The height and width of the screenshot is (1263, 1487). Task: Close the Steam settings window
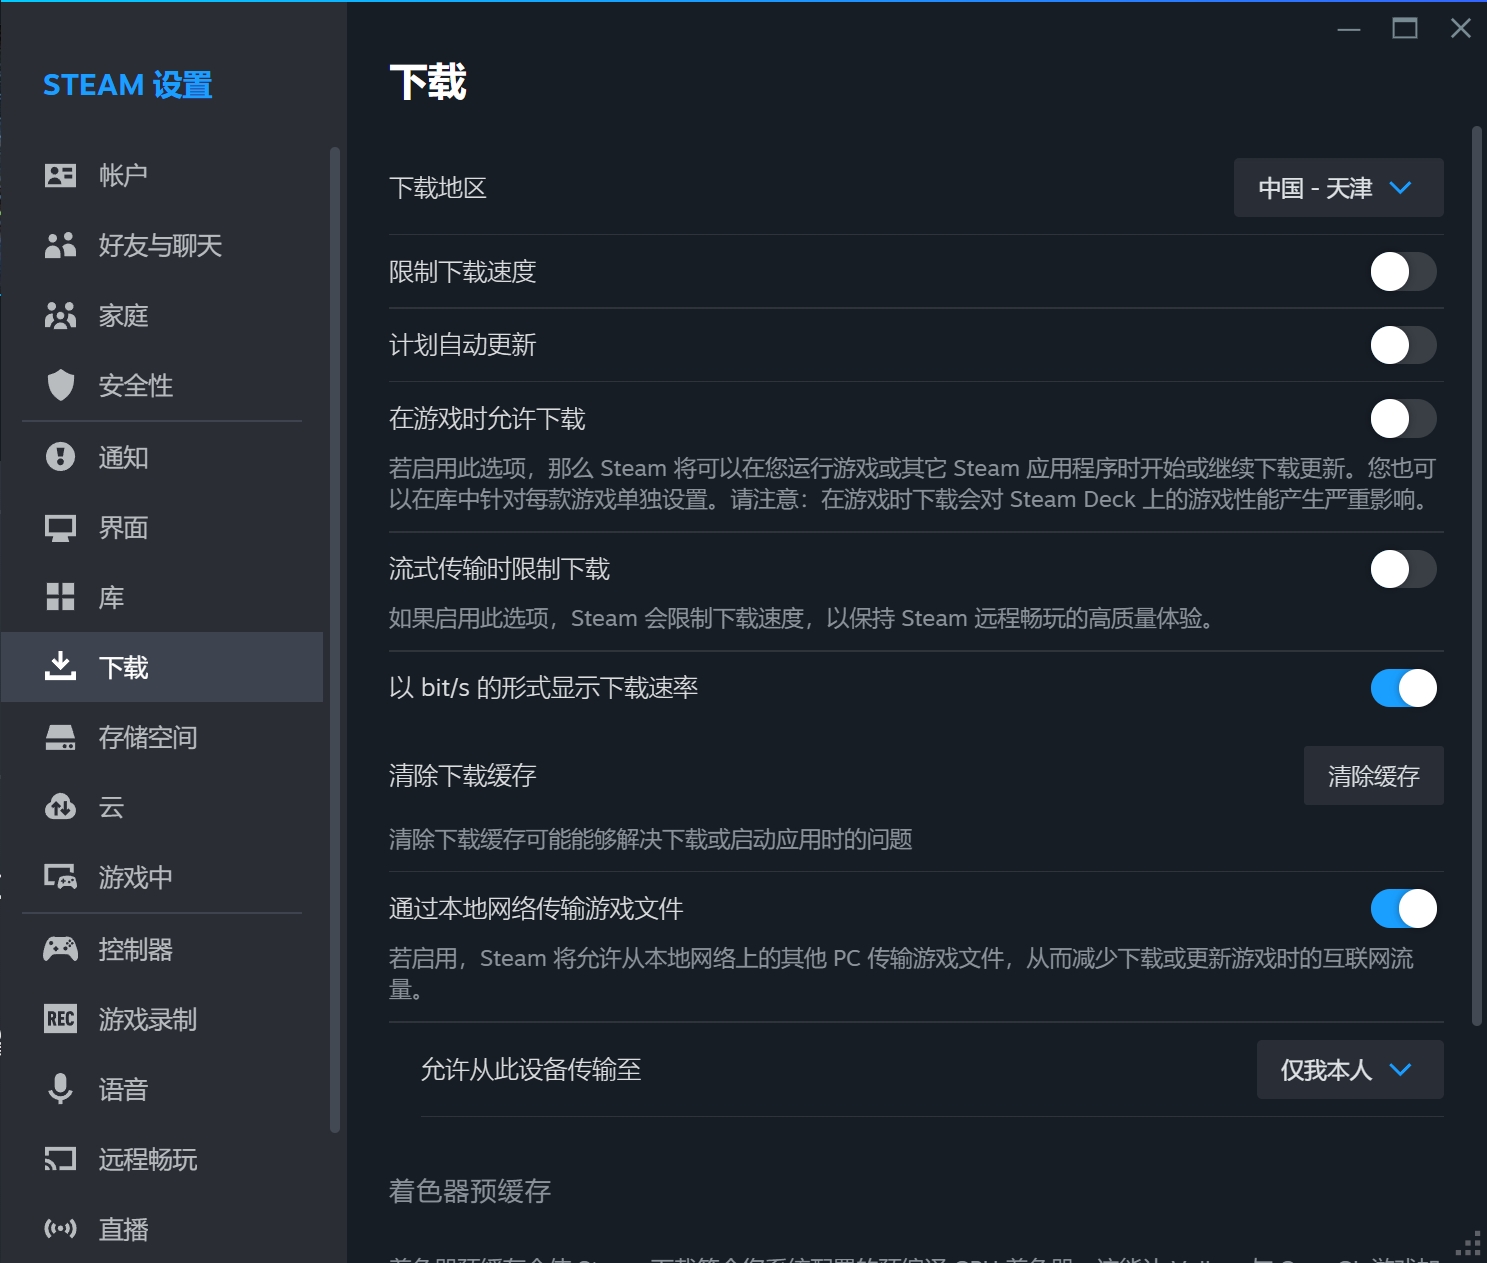point(1461,28)
